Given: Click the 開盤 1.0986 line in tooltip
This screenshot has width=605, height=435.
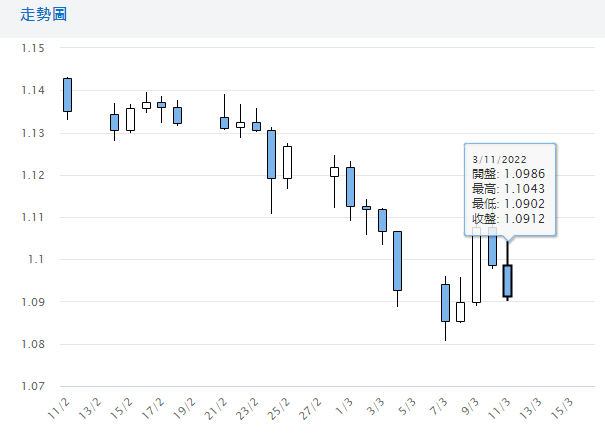Looking at the screenshot, I should [x=508, y=174].
